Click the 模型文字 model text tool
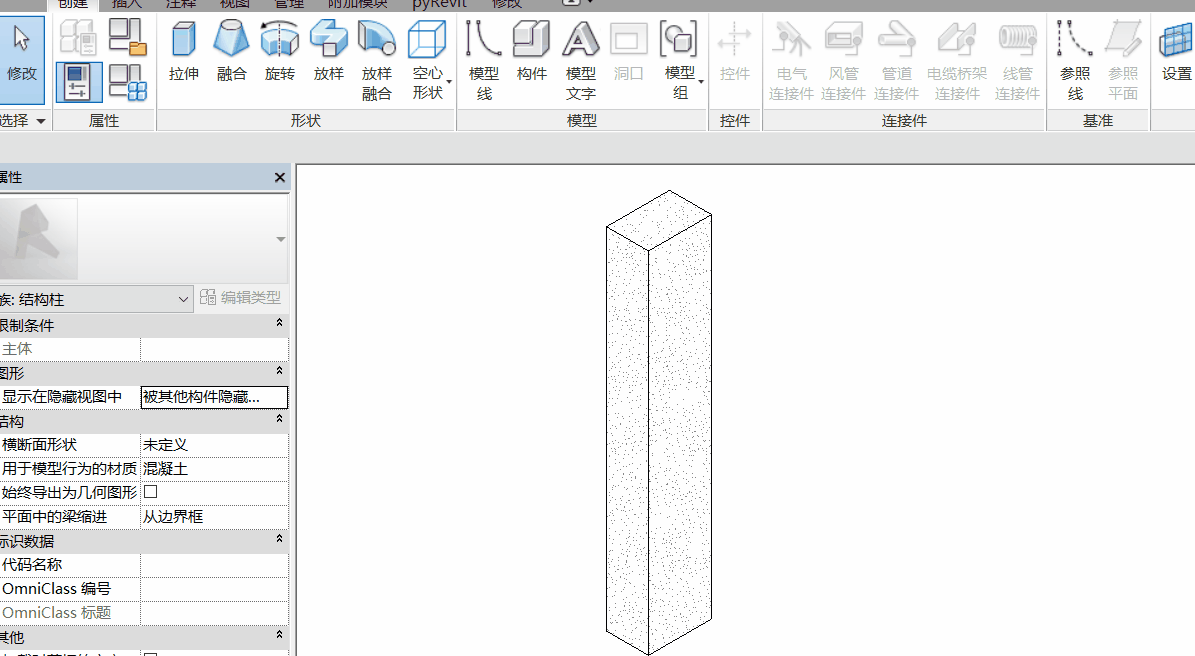This screenshot has height=656, width=1195. coord(581,61)
